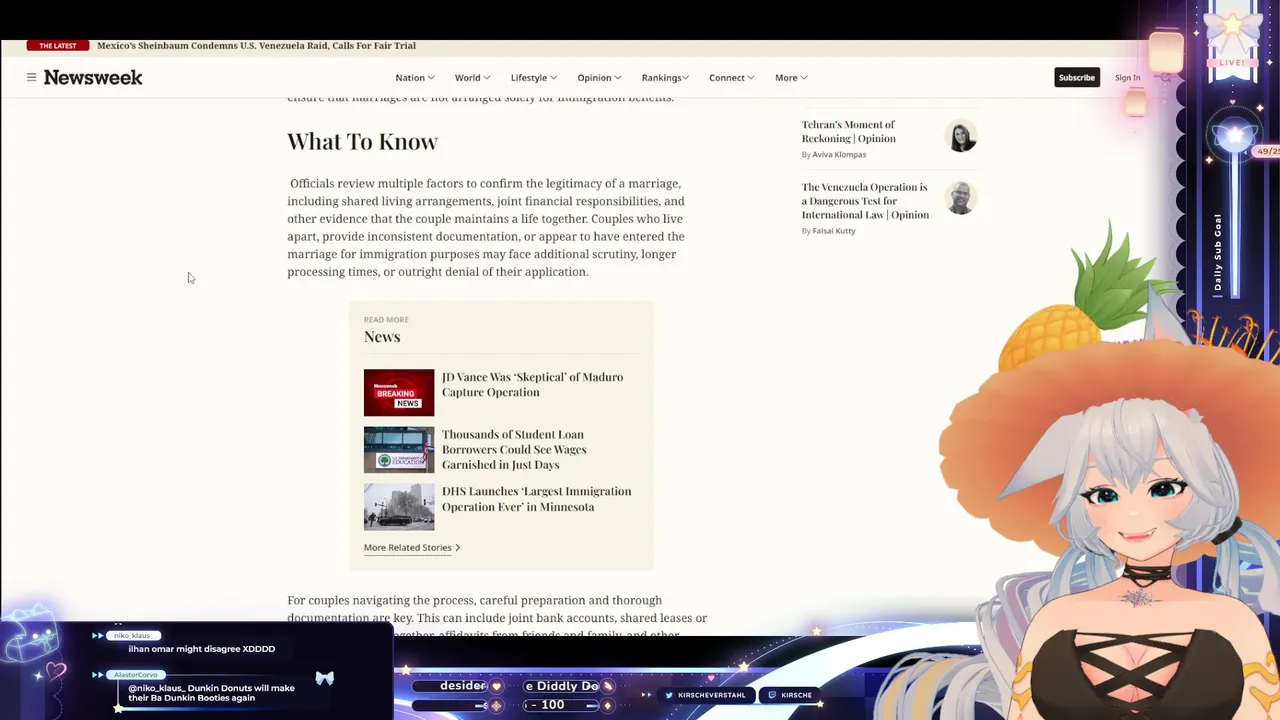Viewport: 1280px width, 720px height.
Task: Click the 'READ MORE' label
Action: tap(386, 320)
